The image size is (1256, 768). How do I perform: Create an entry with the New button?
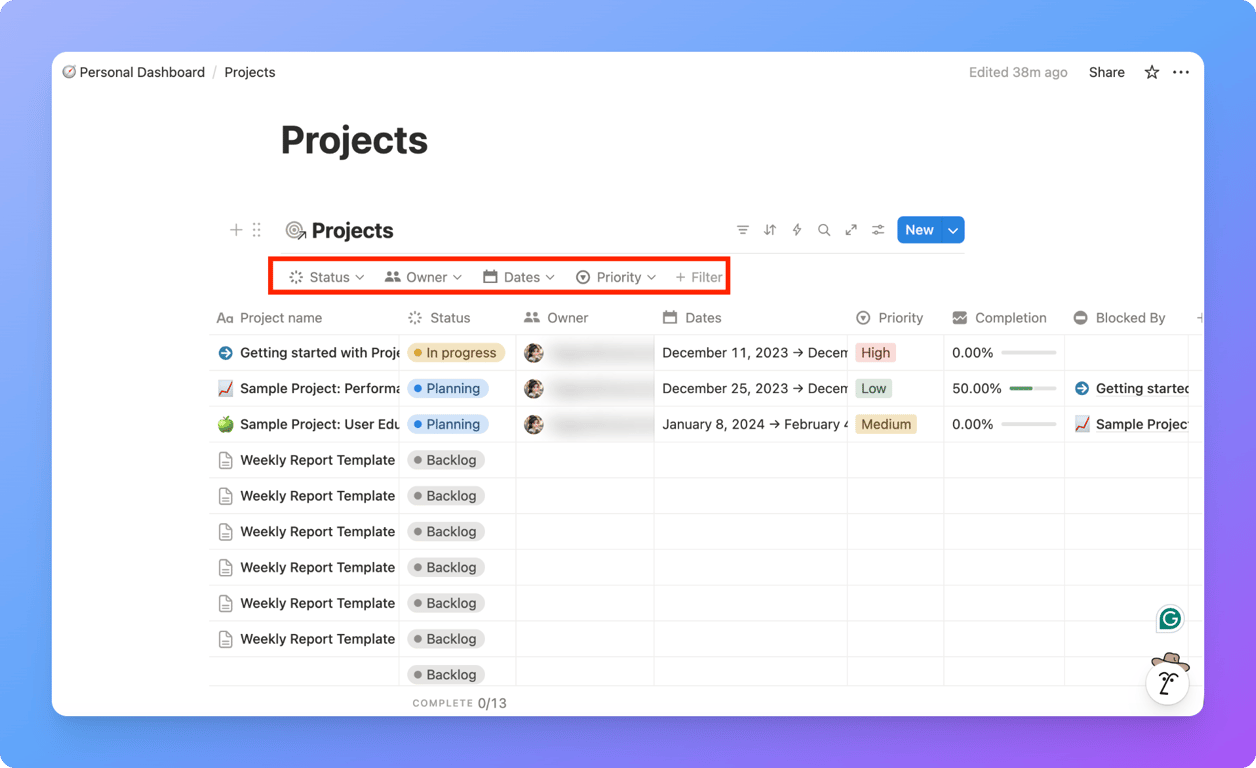coord(918,229)
